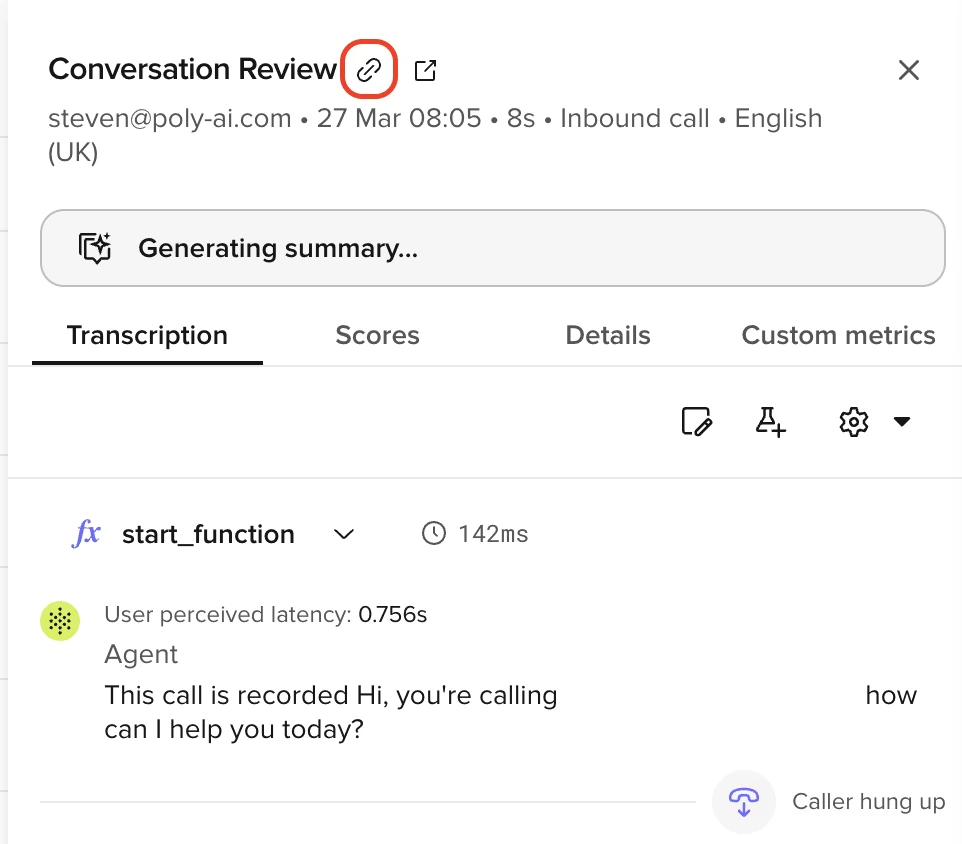Viewport: 962px width, 844px height.
Task: Click the flask add test icon
Action: (x=771, y=422)
